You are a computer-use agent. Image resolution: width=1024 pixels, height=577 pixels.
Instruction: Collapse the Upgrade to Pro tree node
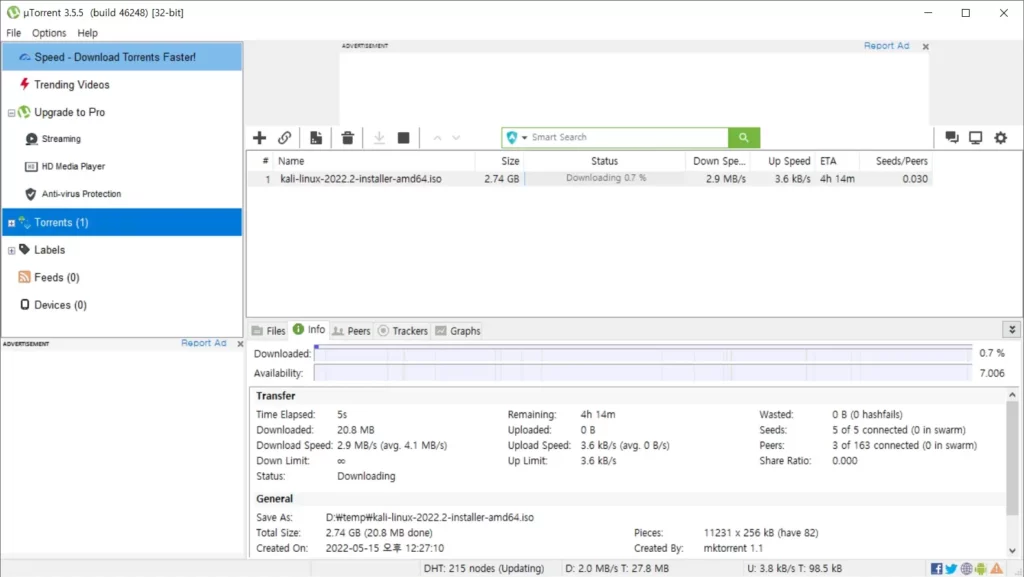(x=11, y=113)
